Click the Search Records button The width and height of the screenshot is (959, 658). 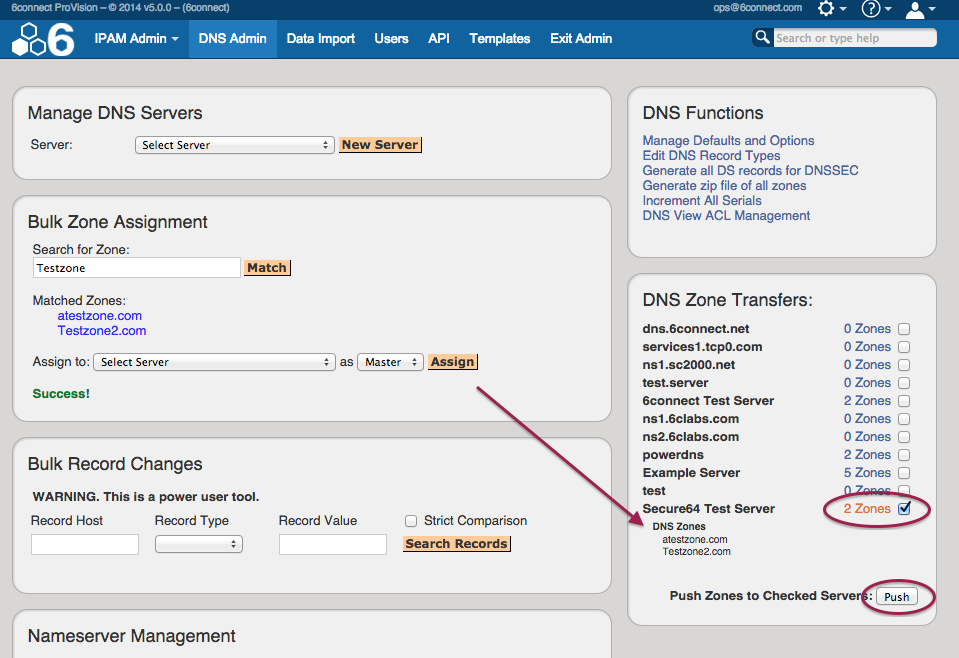click(x=457, y=544)
